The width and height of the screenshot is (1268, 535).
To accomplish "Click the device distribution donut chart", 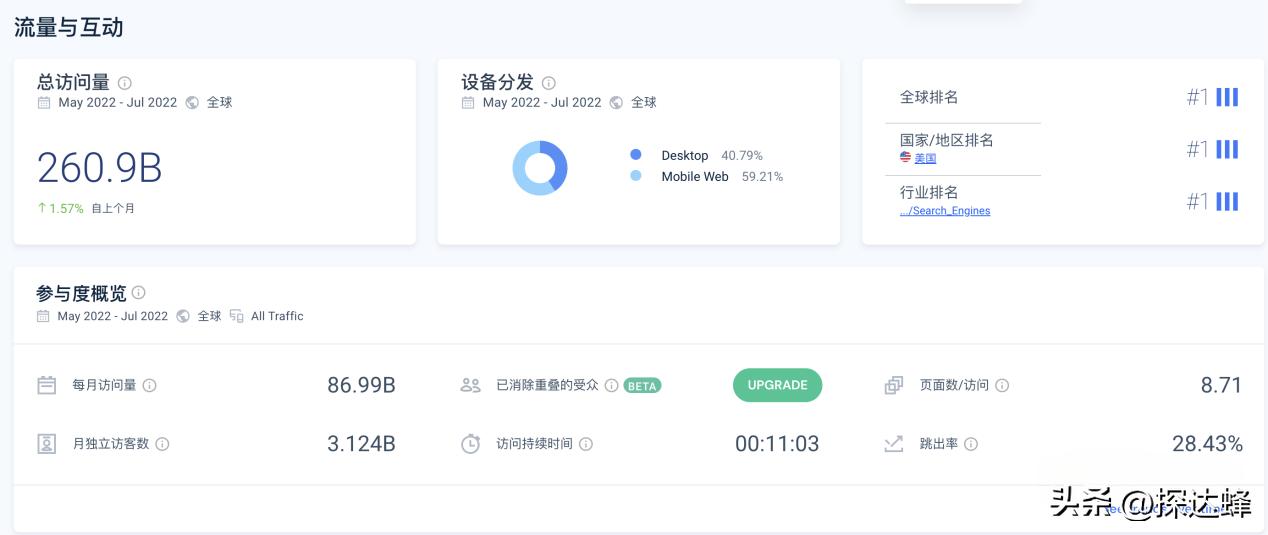I will [540, 167].
